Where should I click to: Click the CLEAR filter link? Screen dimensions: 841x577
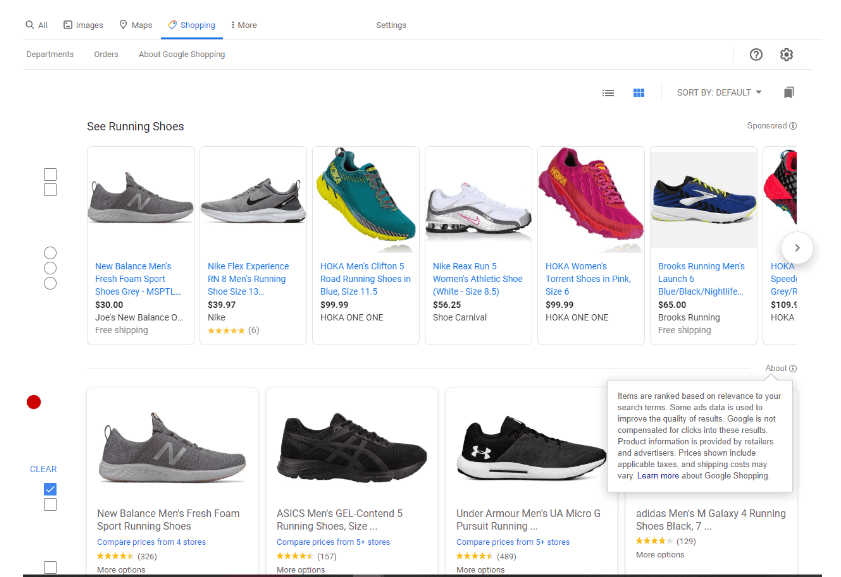click(43, 469)
